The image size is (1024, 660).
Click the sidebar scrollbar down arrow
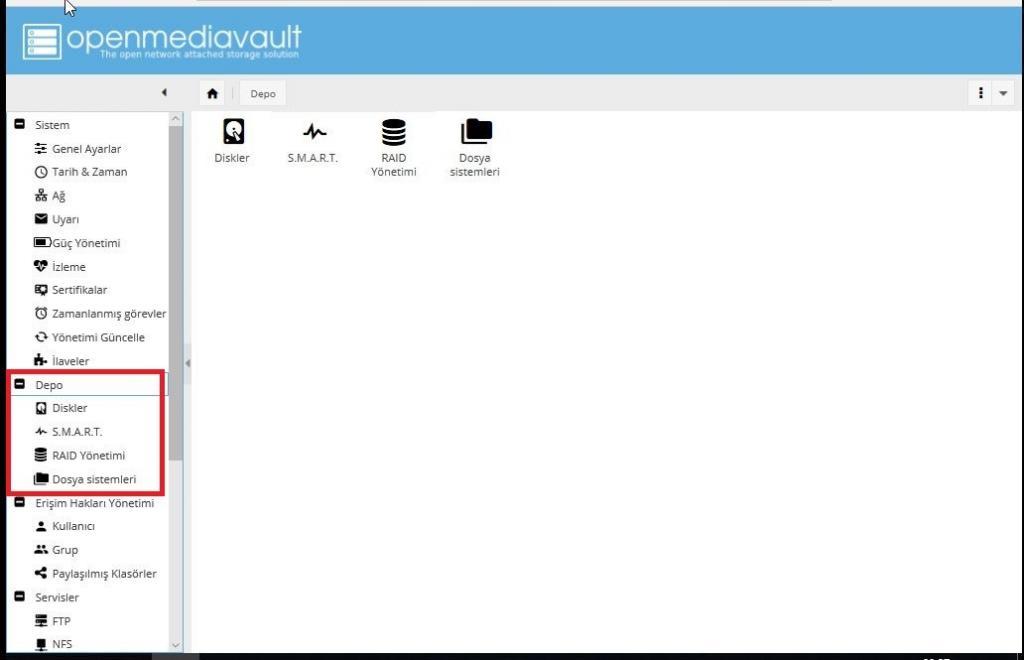point(175,645)
